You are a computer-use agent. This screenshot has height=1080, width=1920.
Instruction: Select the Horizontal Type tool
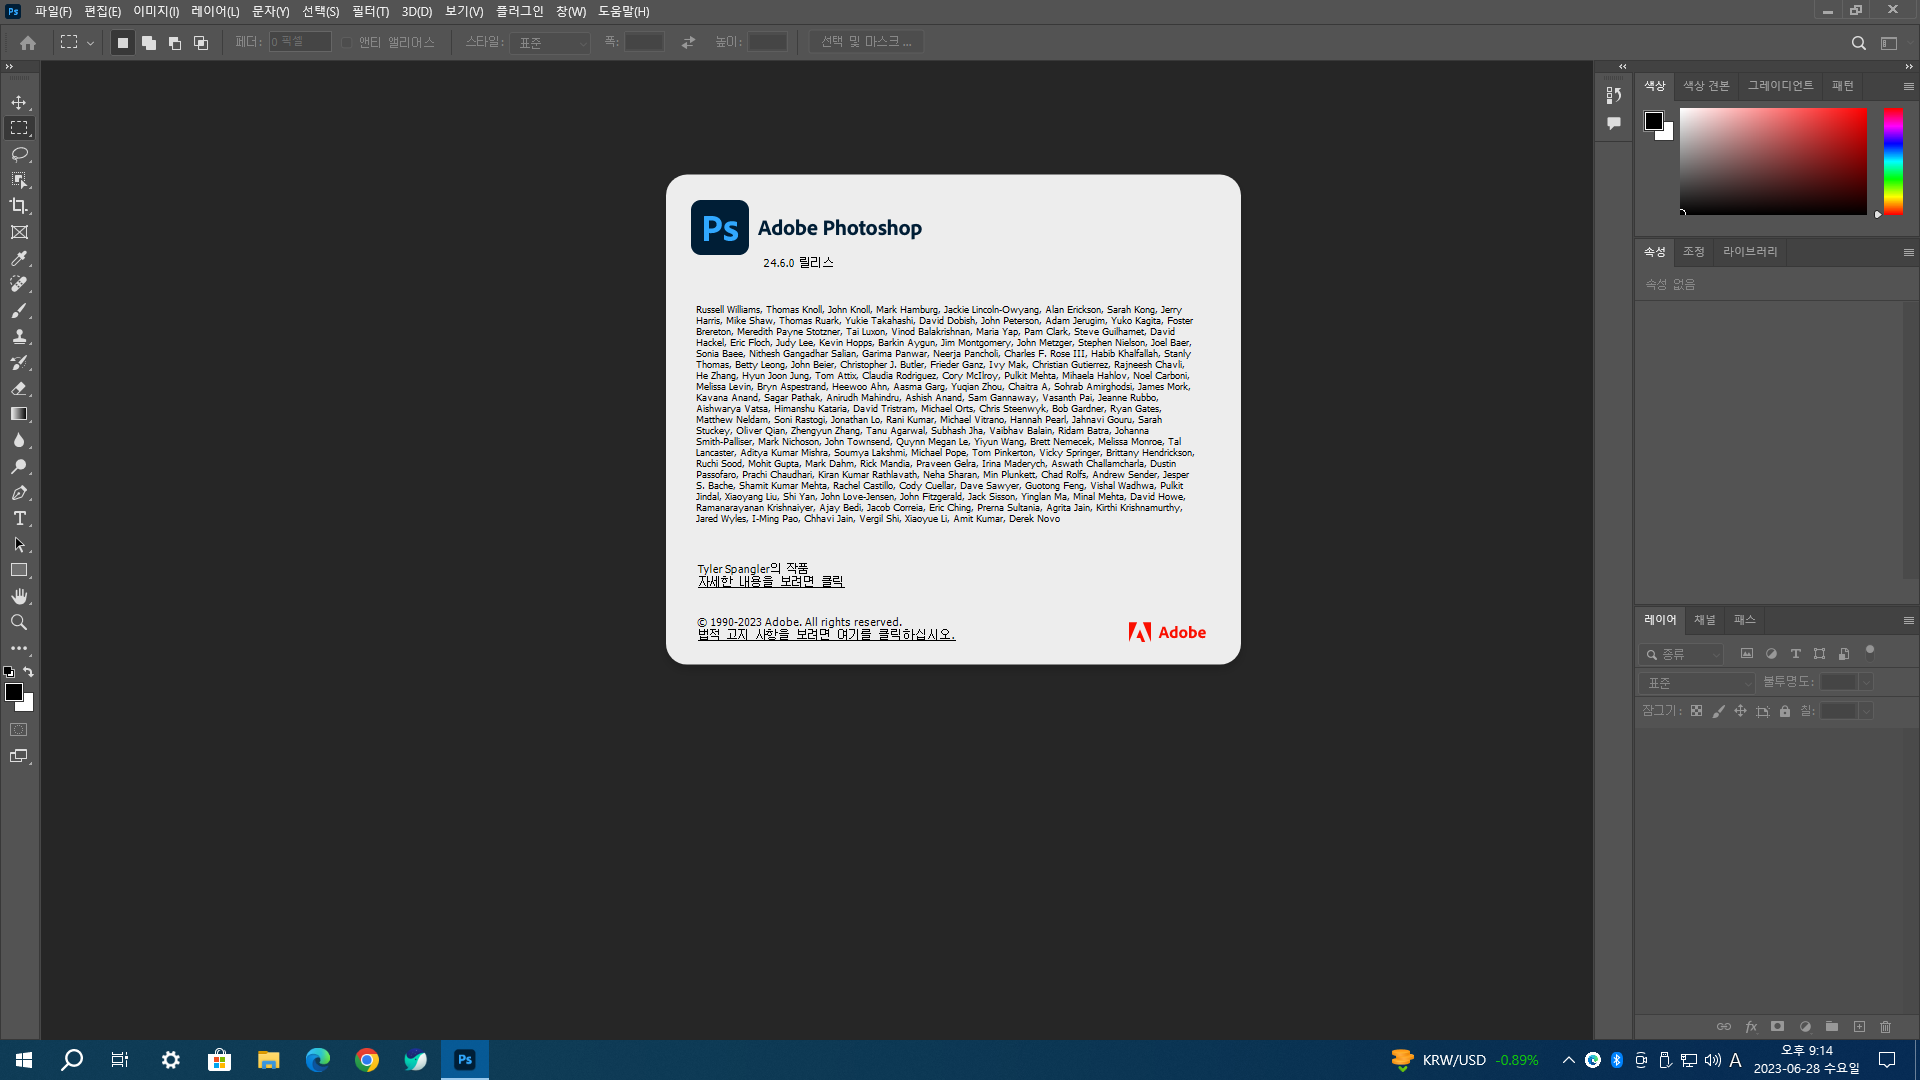pyautogui.click(x=19, y=518)
